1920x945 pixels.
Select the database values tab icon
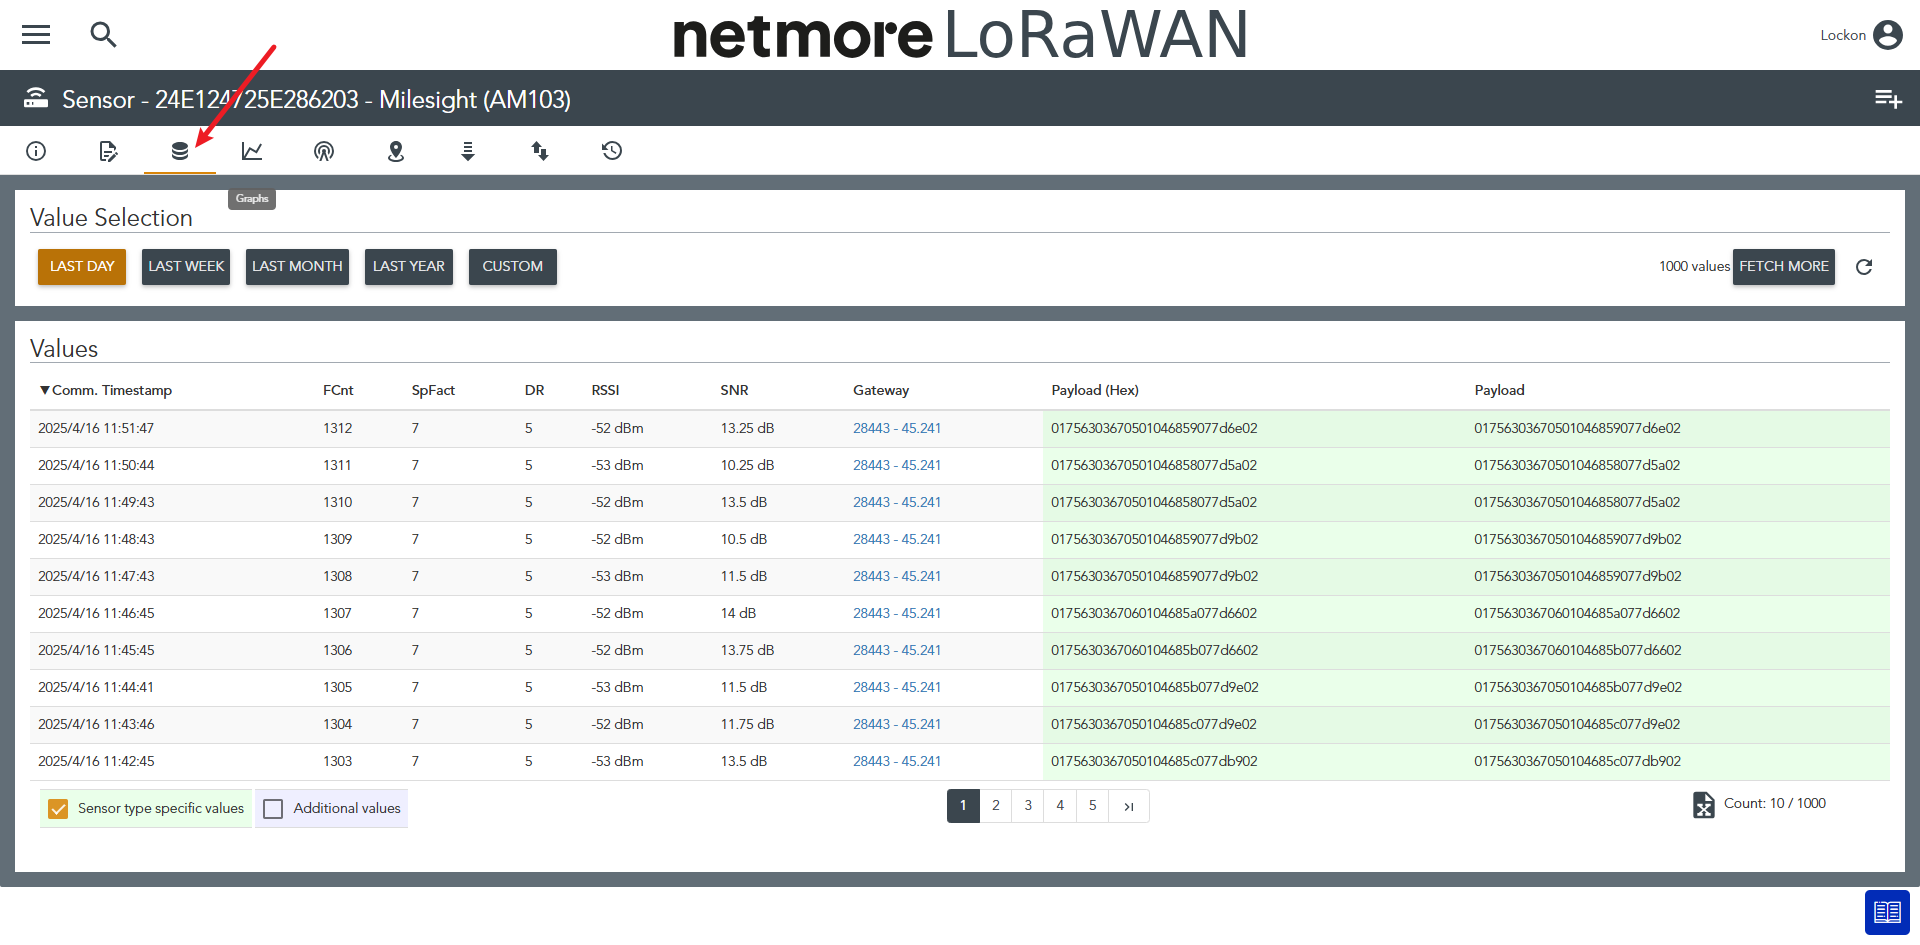click(x=180, y=151)
